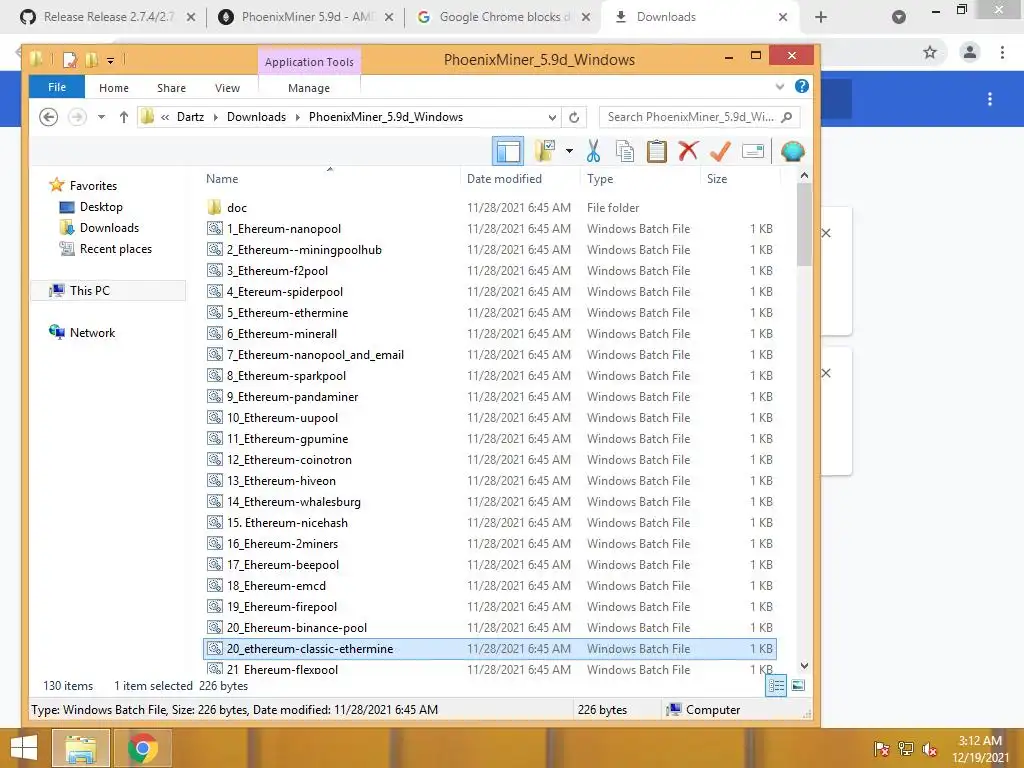Switch to the Home ribbon tab
The image size is (1024, 768).
[x=114, y=88]
